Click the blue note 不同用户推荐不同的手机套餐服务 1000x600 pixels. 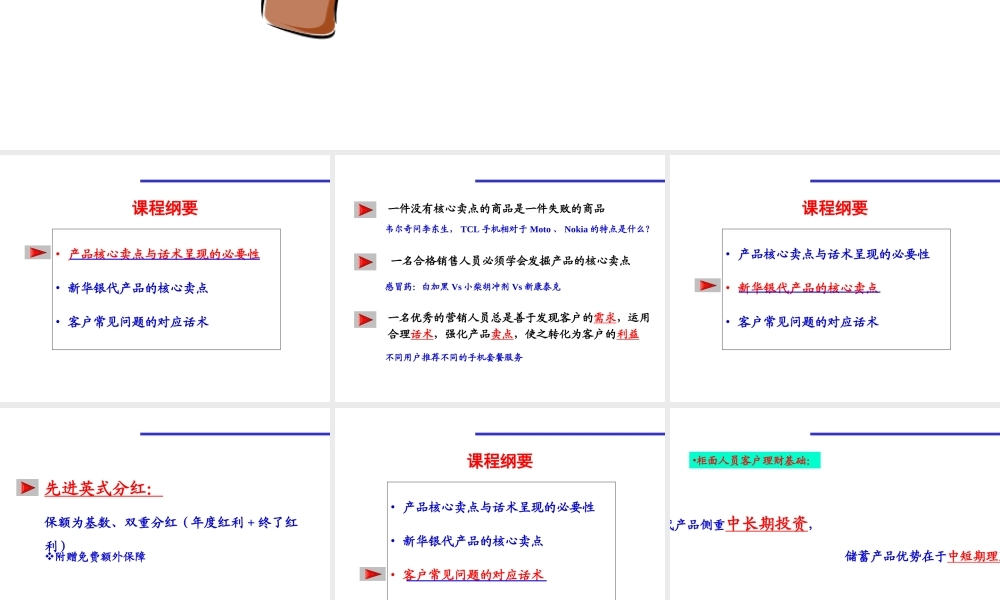[x=454, y=358]
